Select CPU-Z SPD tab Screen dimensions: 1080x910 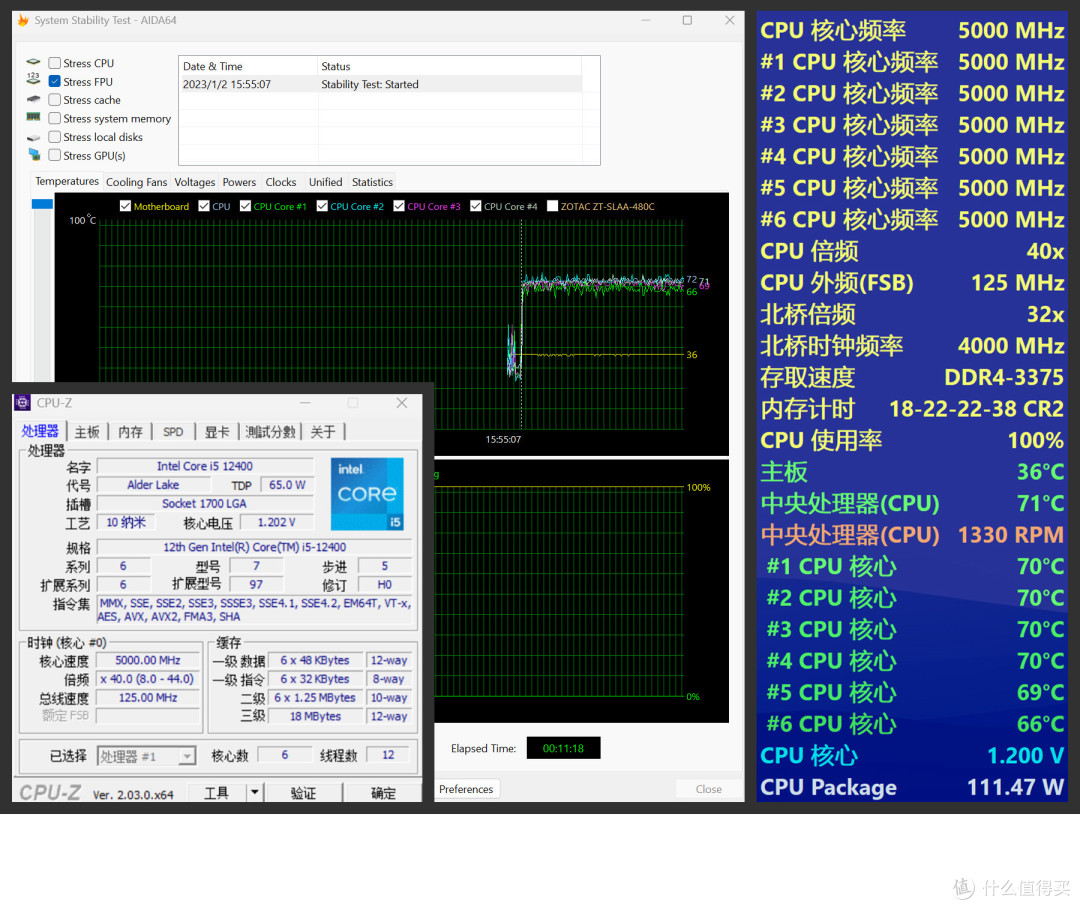coord(173,432)
